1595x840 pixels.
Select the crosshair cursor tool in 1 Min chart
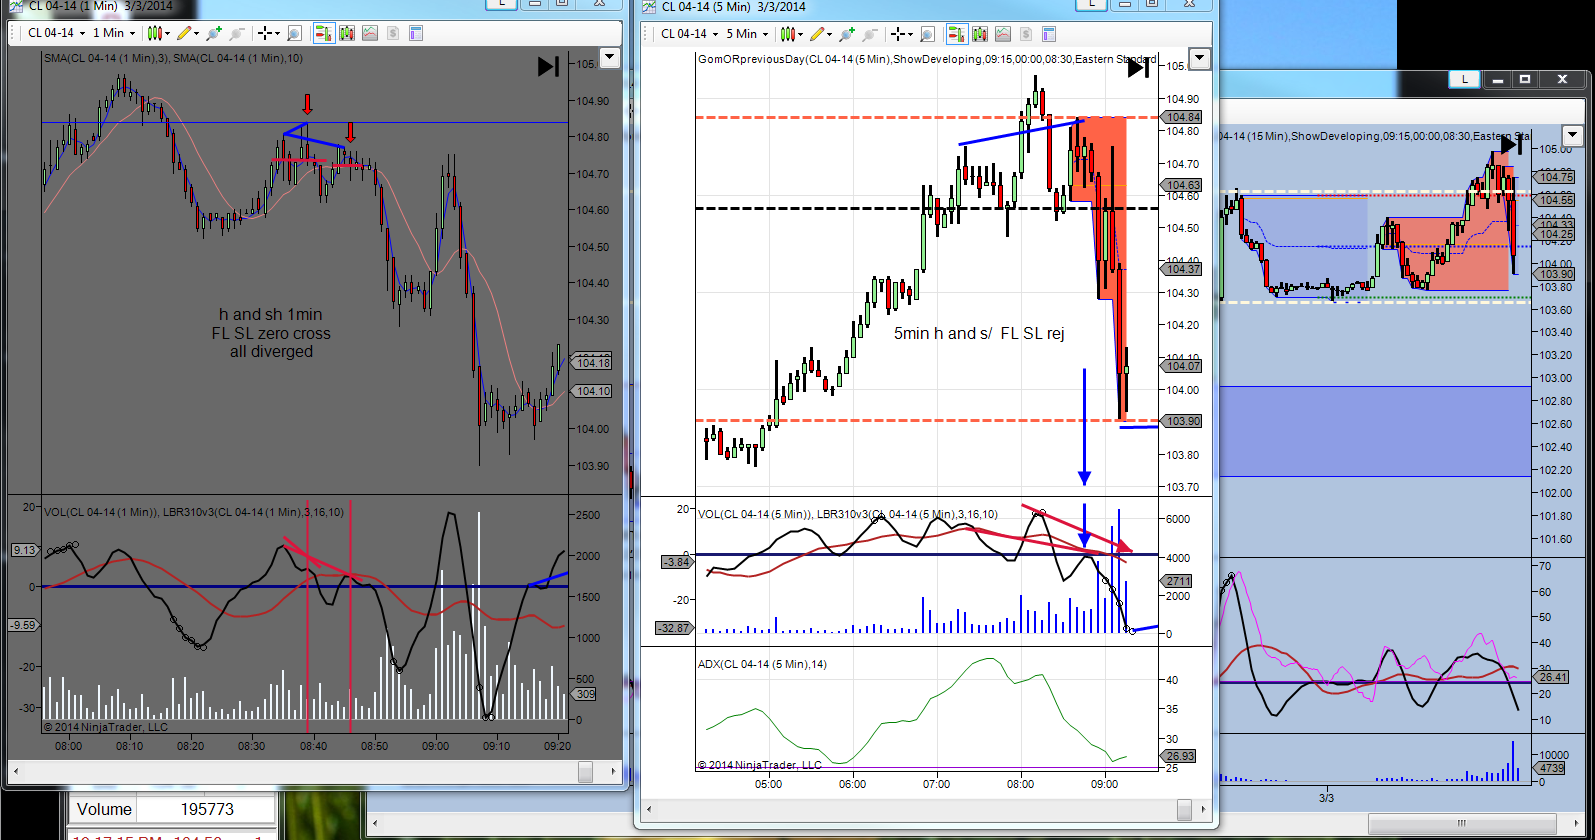[265, 33]
